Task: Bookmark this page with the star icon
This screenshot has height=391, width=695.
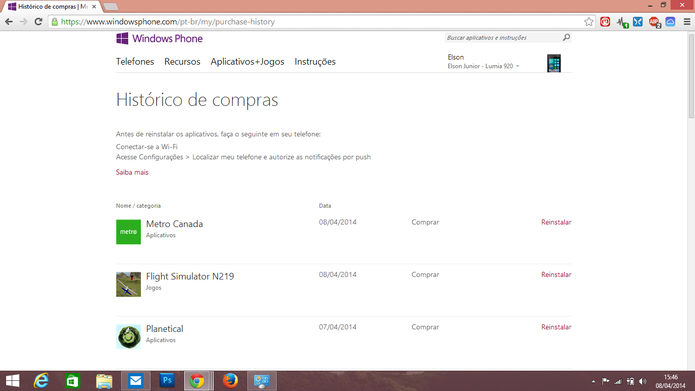Action: (x=589, y=22)
